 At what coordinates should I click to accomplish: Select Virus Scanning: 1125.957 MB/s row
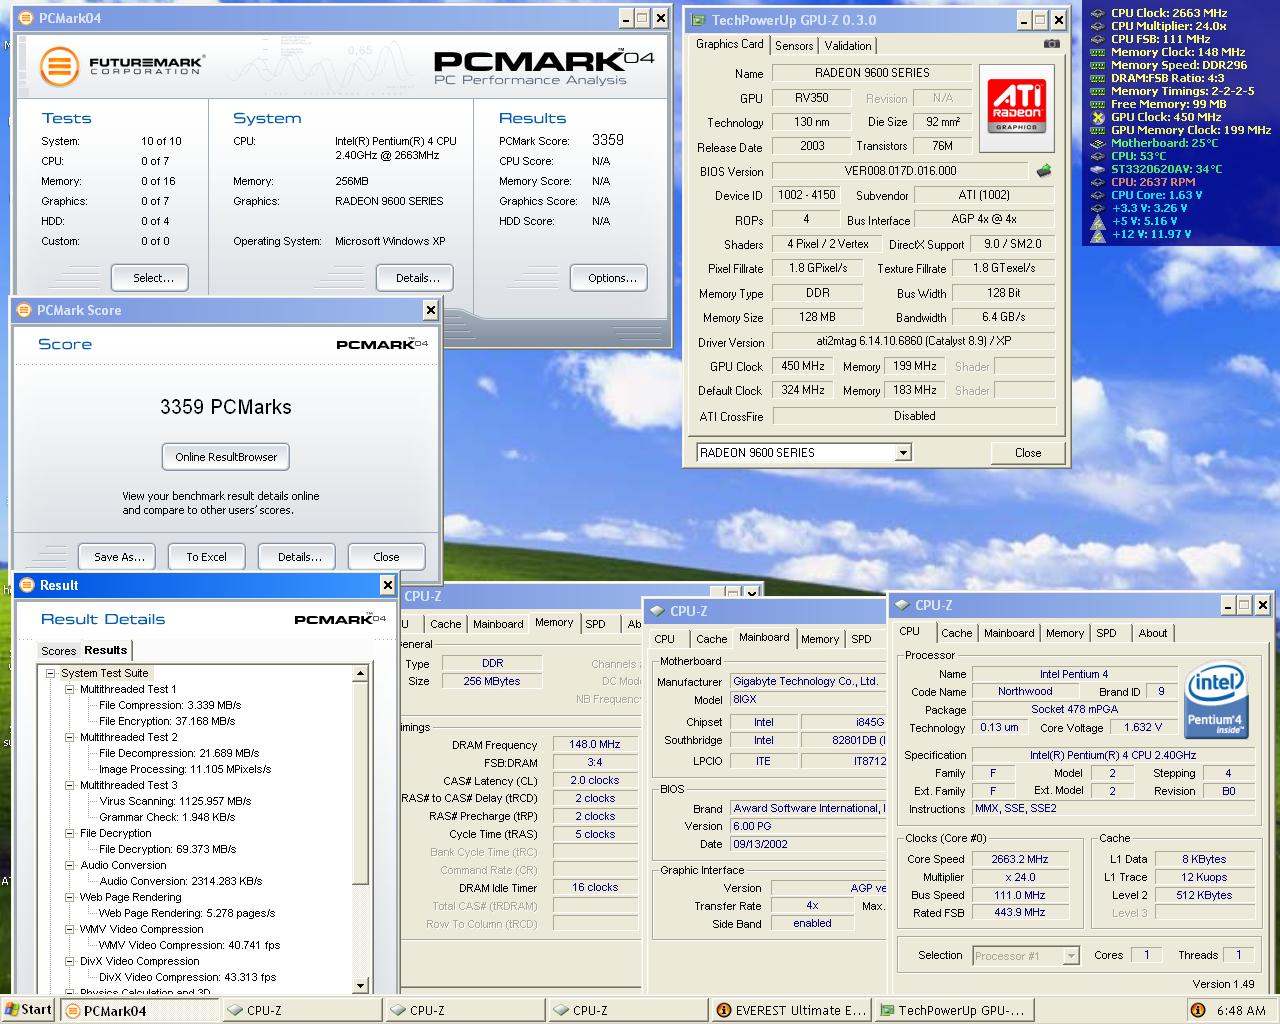coord(175,801)
